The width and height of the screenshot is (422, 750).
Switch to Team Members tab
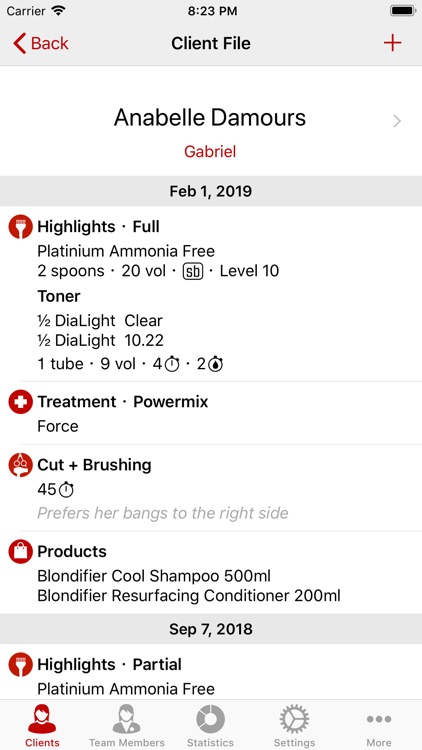[x=126, y=726]
